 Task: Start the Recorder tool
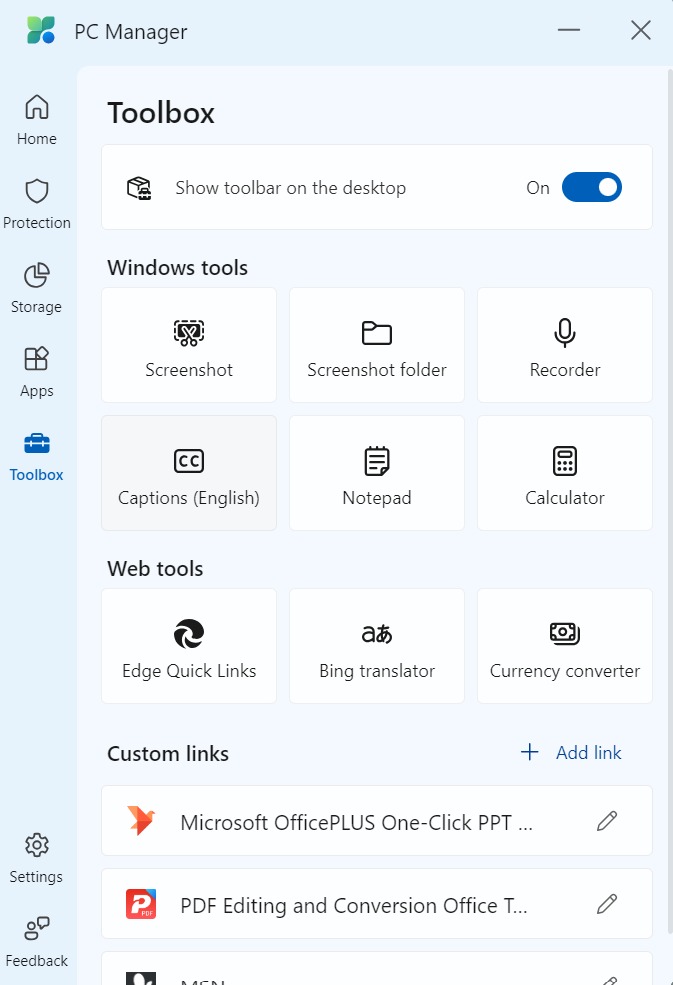[565, 345]
